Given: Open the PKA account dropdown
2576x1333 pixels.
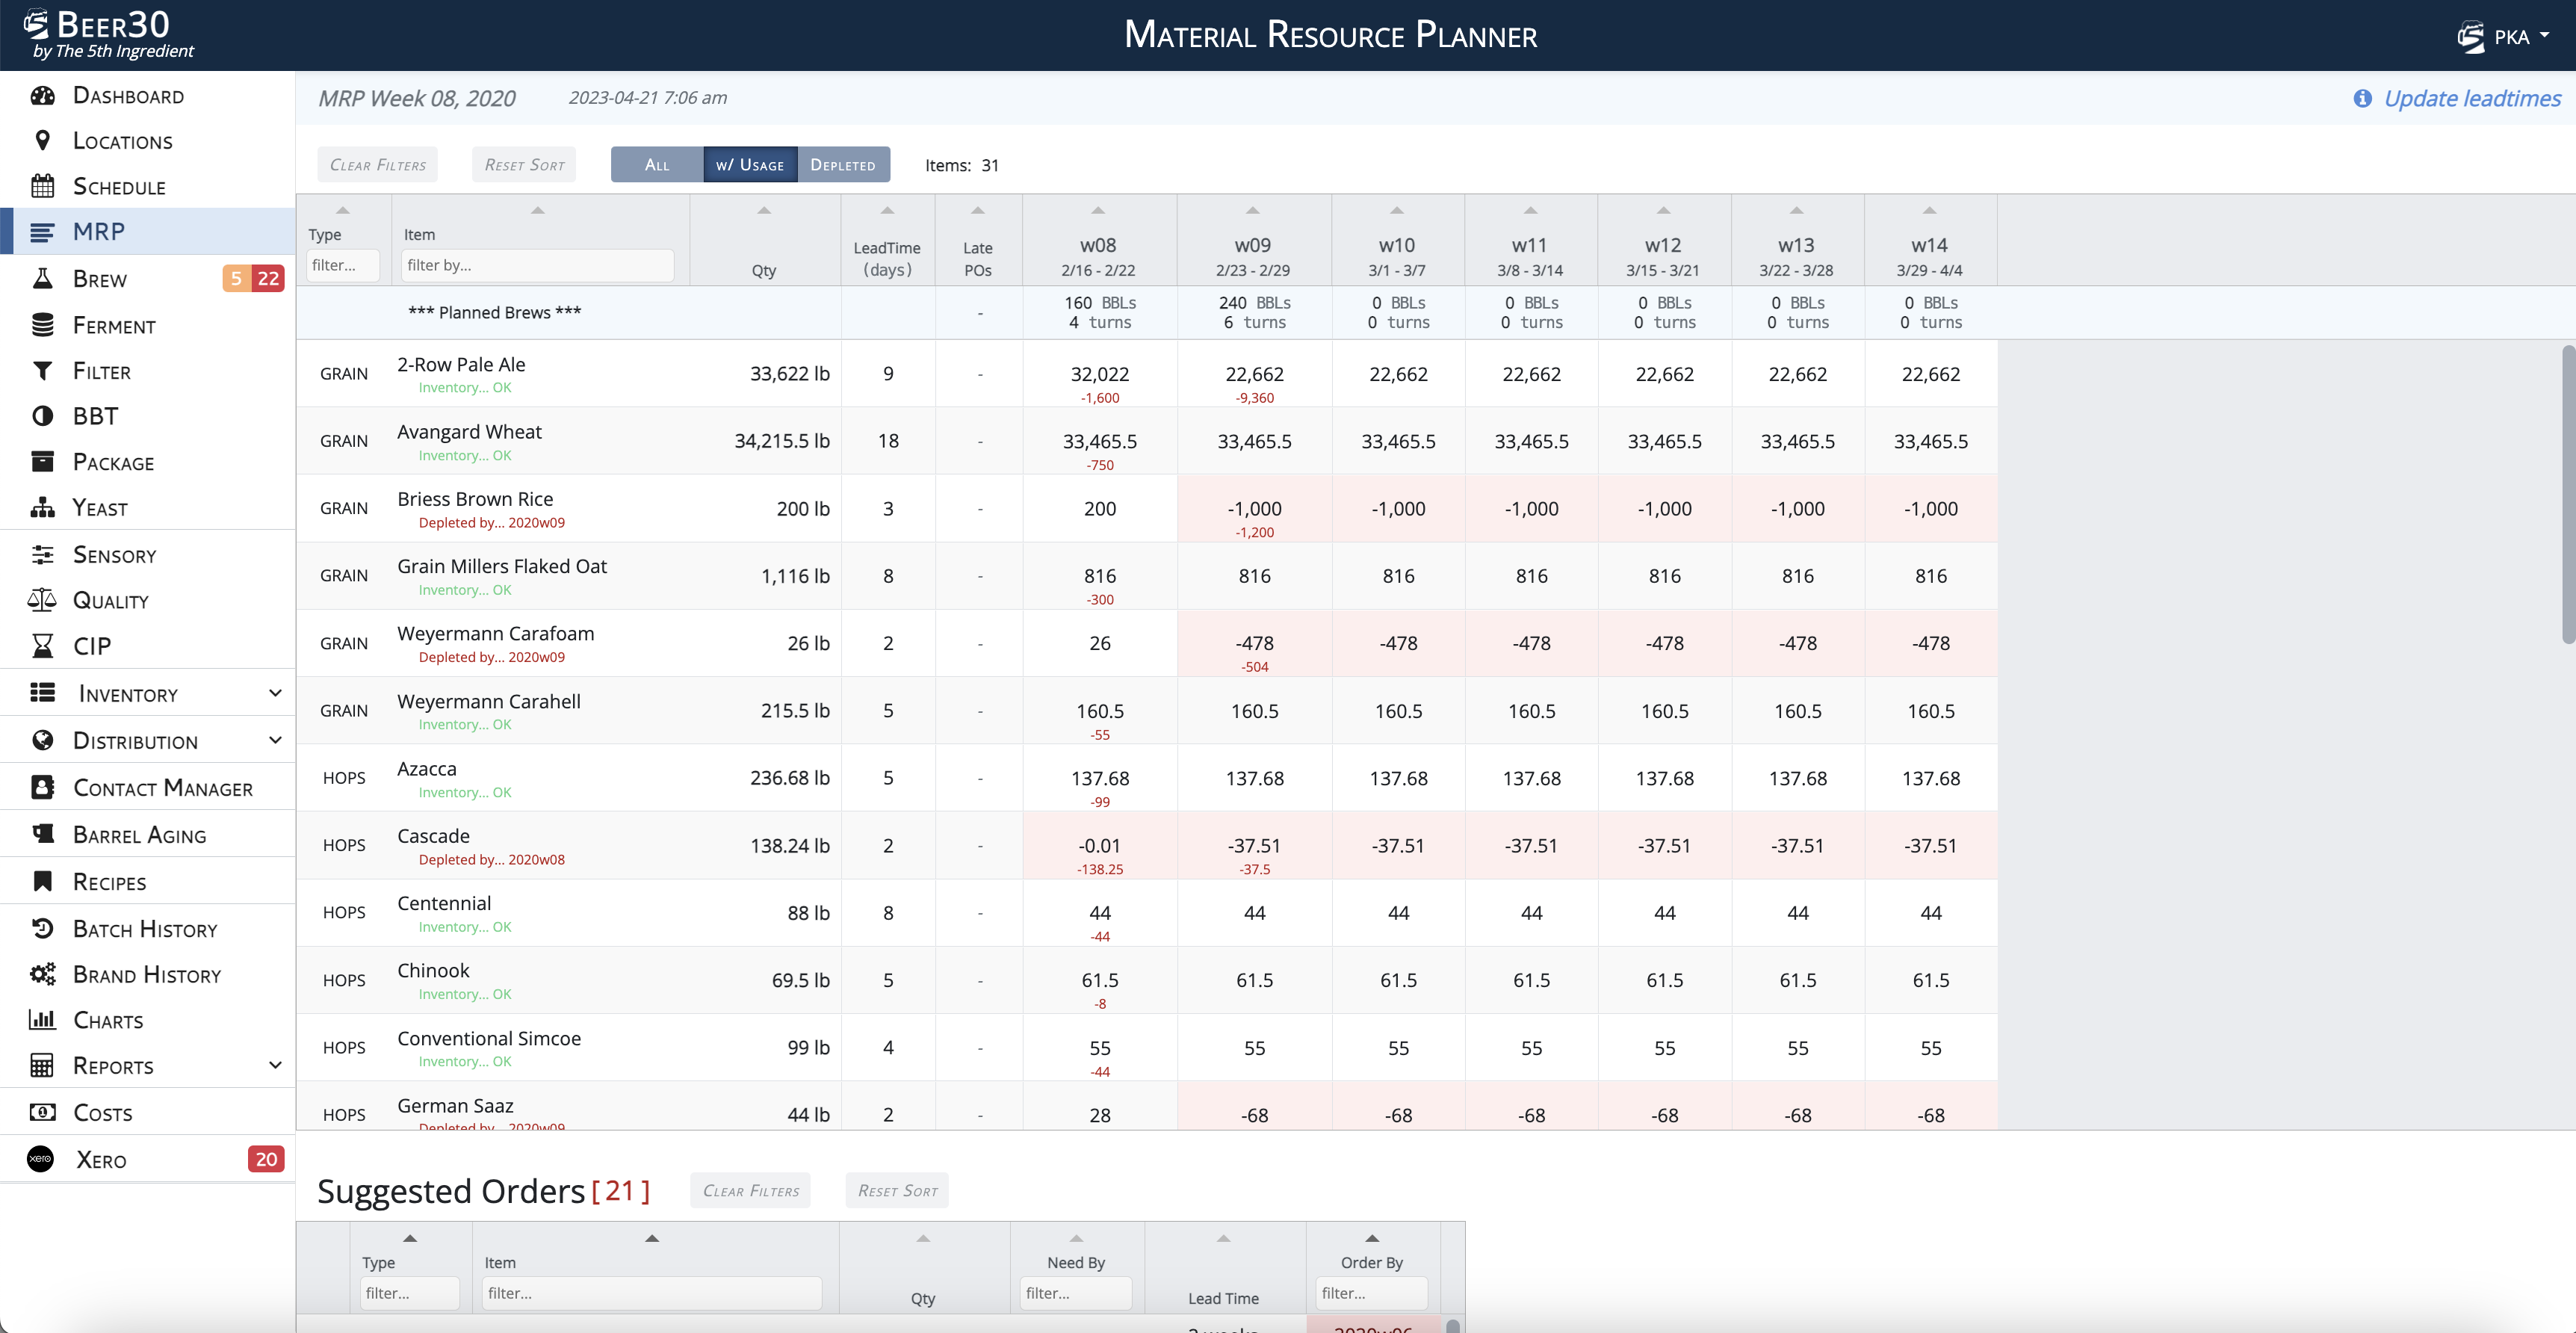Looking at the screenshot, I should click(x=2510, y=37).
